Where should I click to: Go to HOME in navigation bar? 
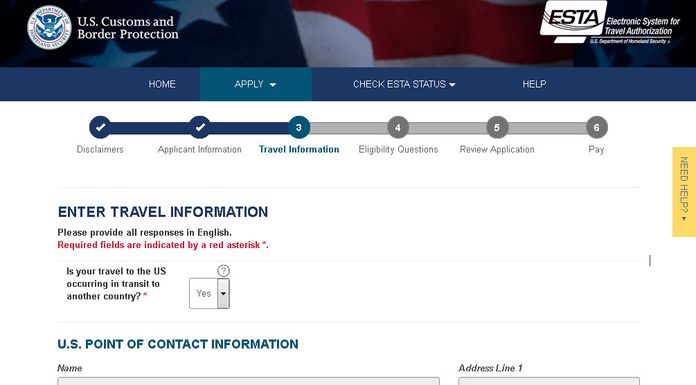click(162, 84)
